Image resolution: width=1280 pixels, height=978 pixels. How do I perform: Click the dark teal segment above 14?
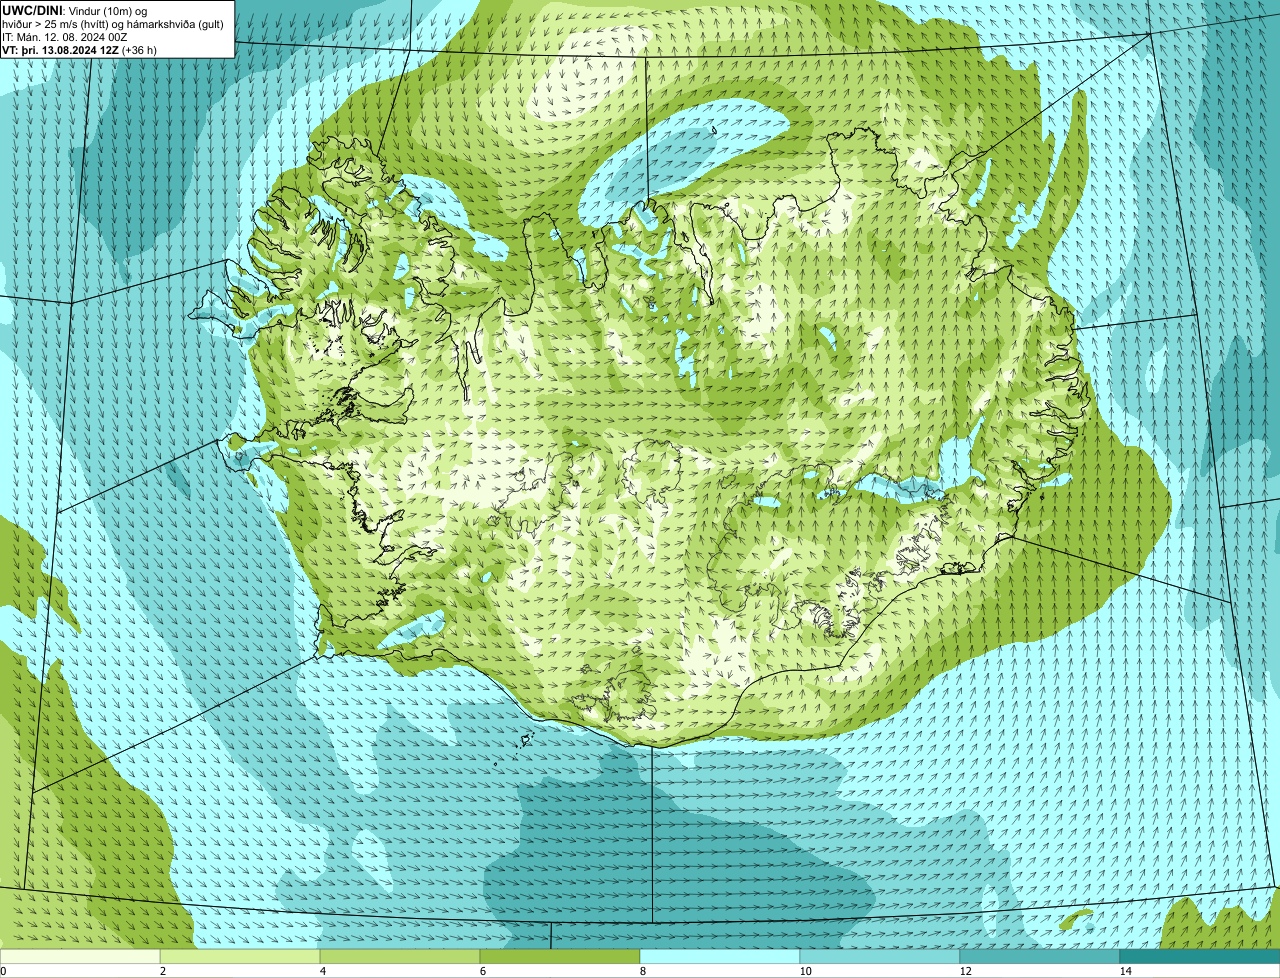pos(1200,957)
